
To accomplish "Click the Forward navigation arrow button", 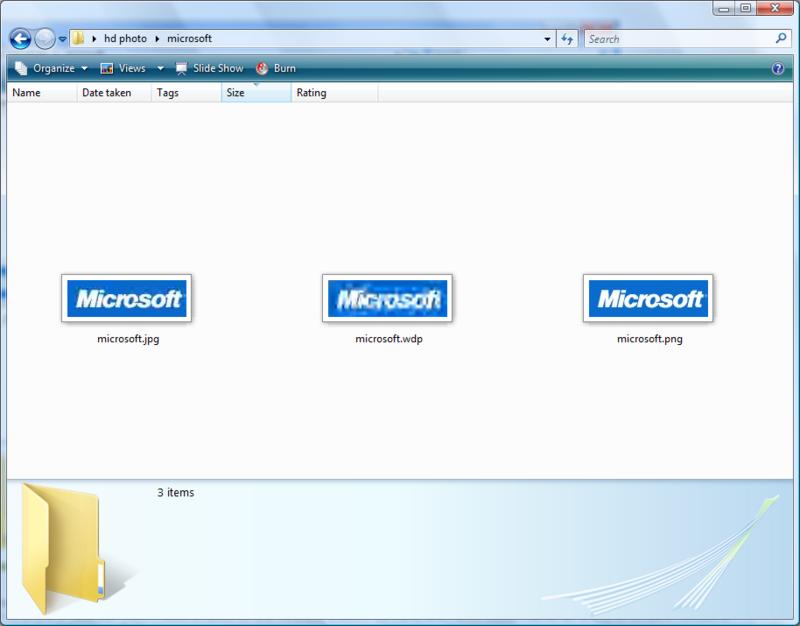I will point(45,39).
